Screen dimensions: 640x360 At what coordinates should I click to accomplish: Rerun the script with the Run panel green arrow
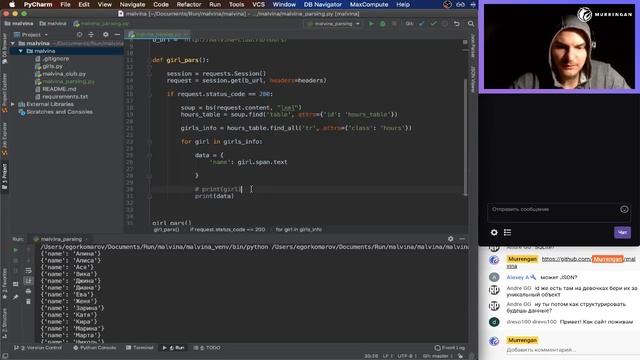(x=16, y=249)
